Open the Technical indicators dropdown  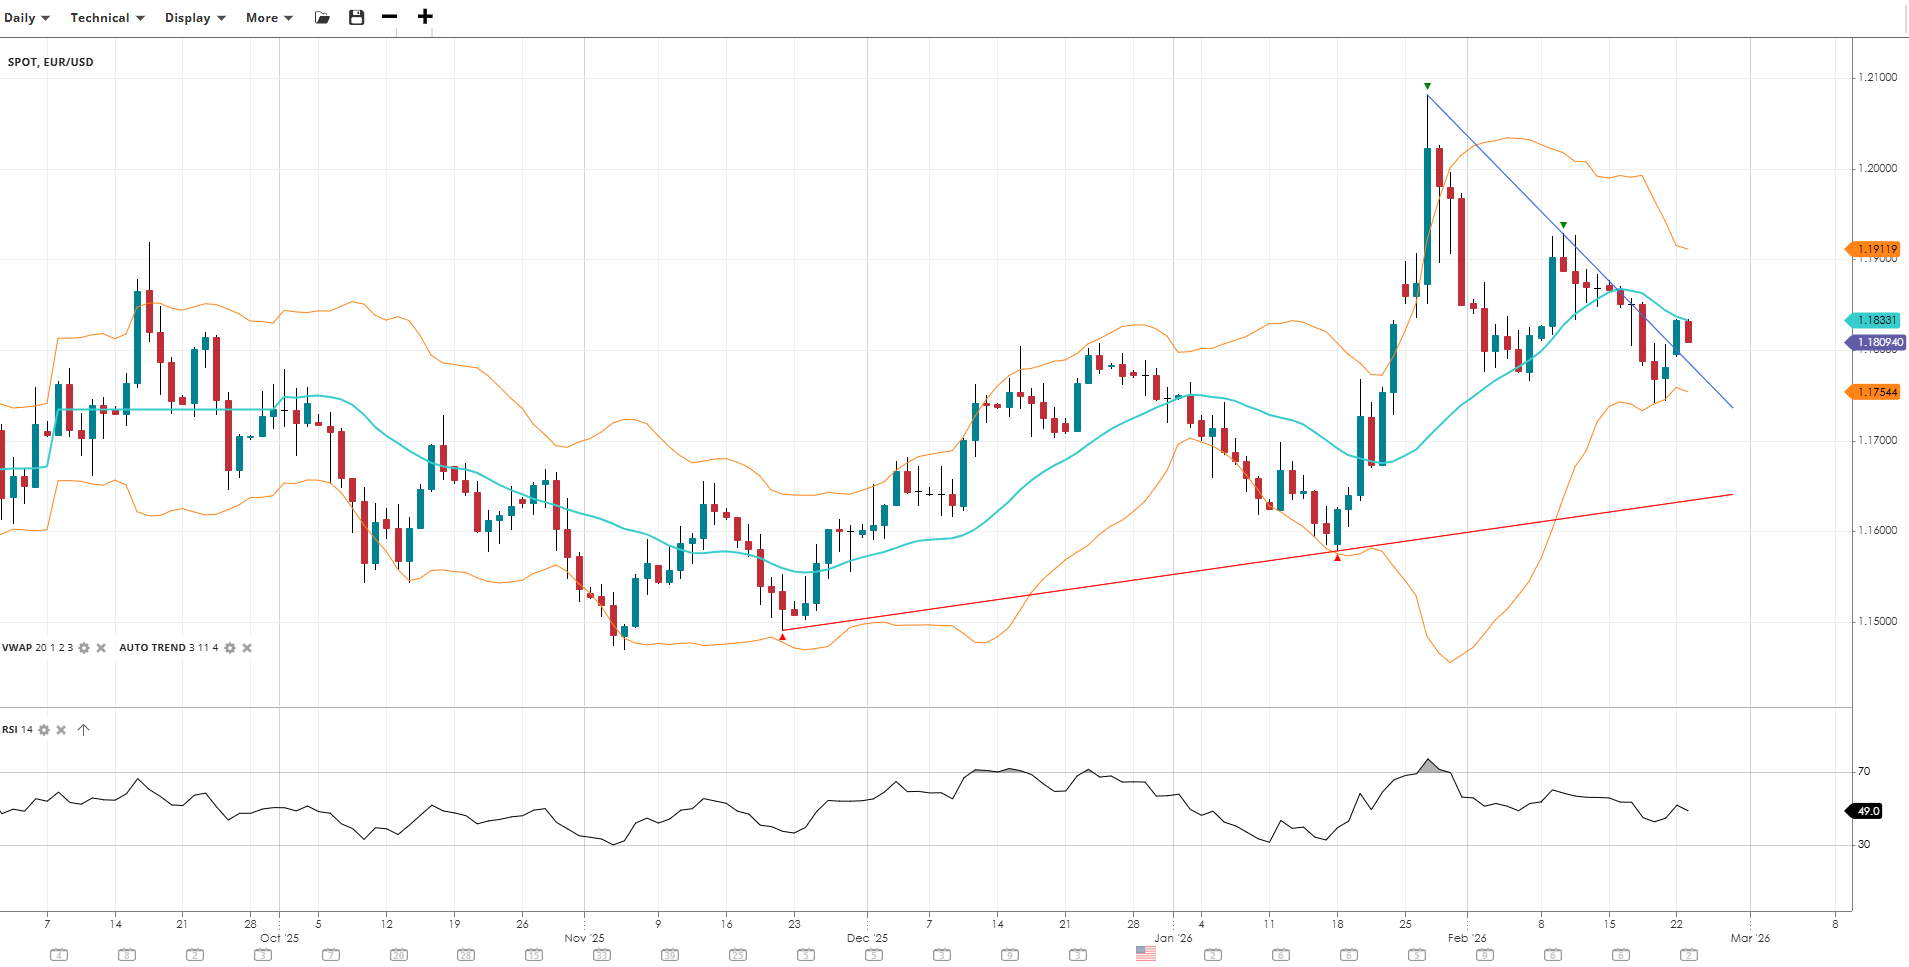click(107, 18)
